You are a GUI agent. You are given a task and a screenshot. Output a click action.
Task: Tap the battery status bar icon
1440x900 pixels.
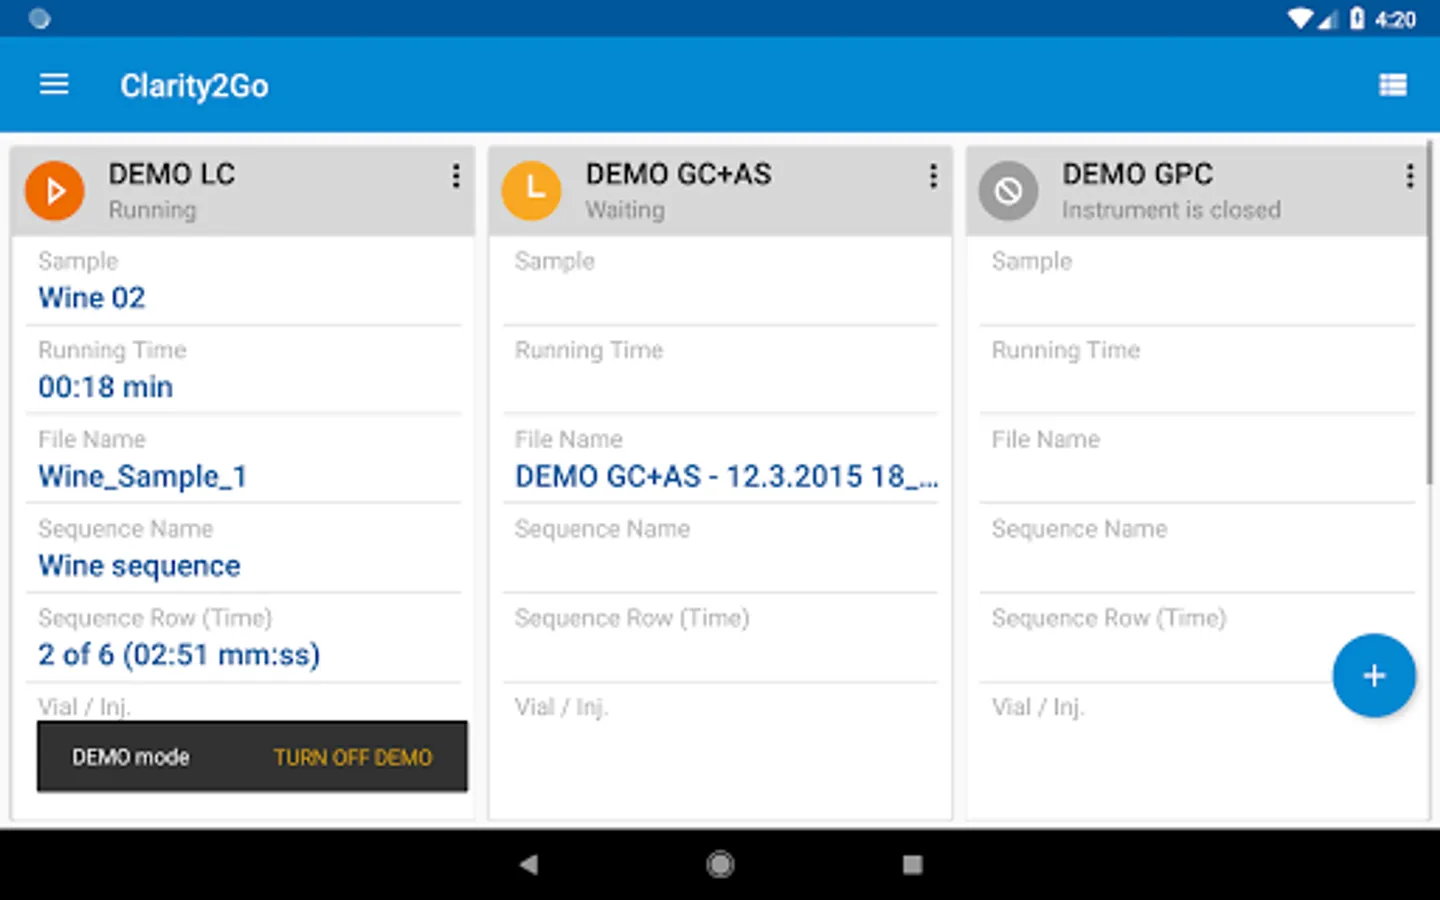coord(1357,18)
